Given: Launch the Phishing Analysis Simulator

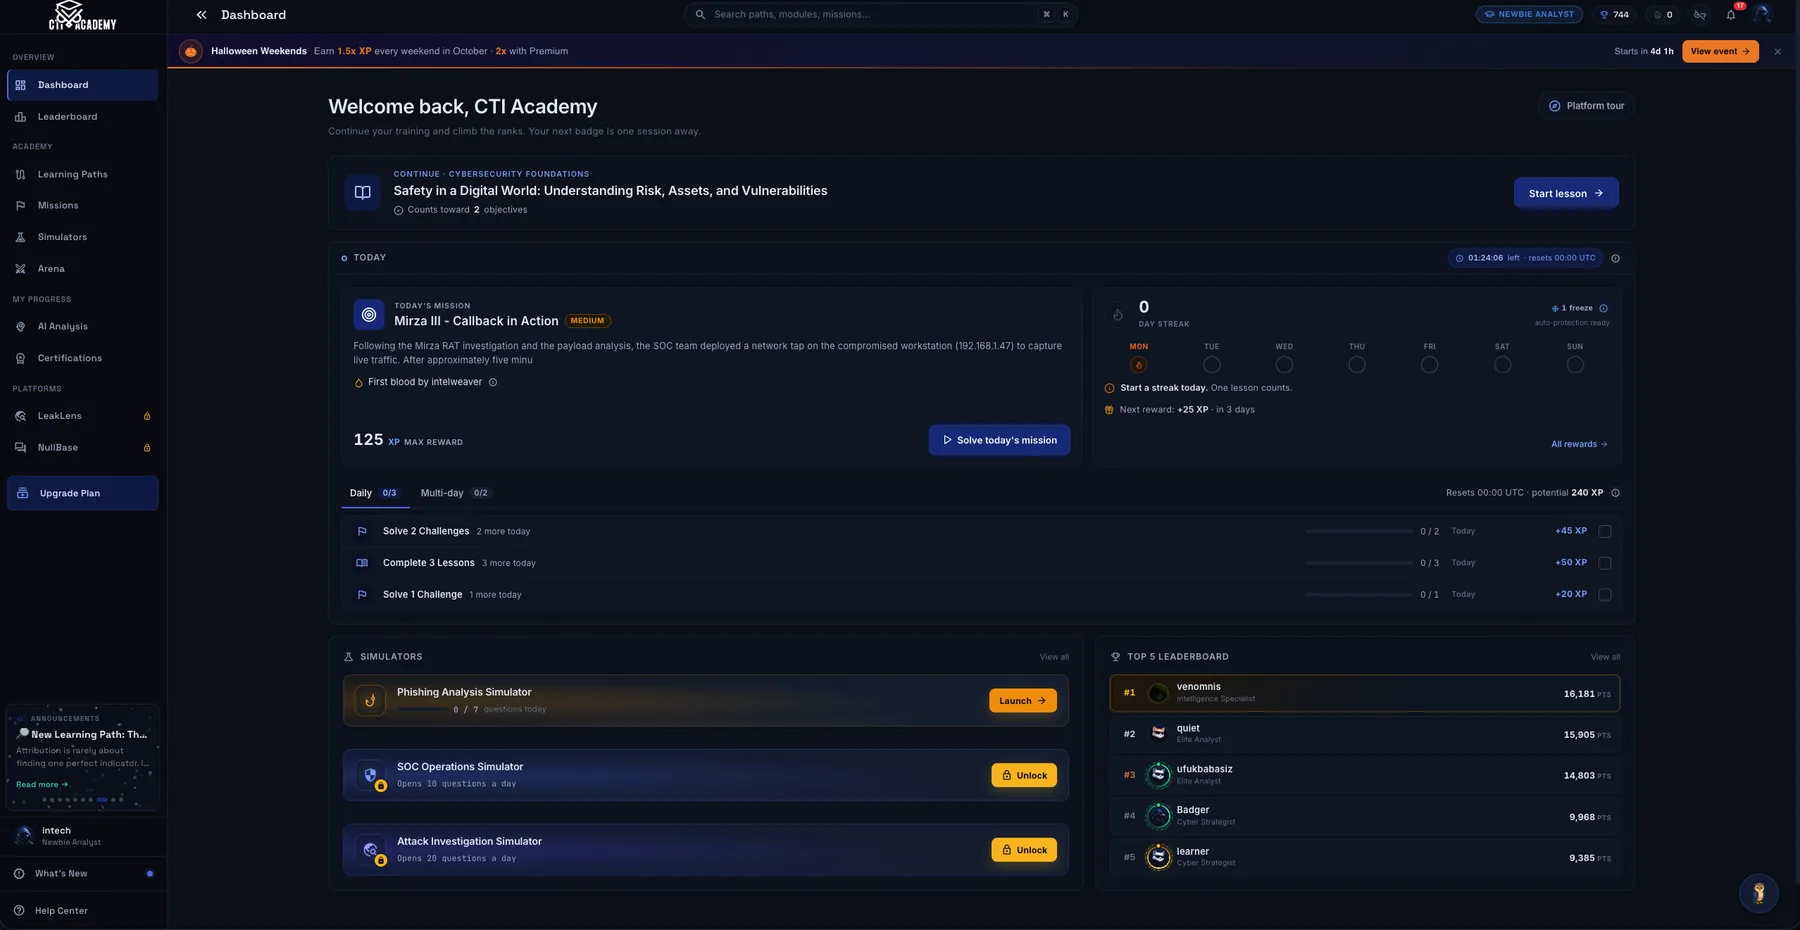Looking at the screenshot, I should click(1022, 701).
